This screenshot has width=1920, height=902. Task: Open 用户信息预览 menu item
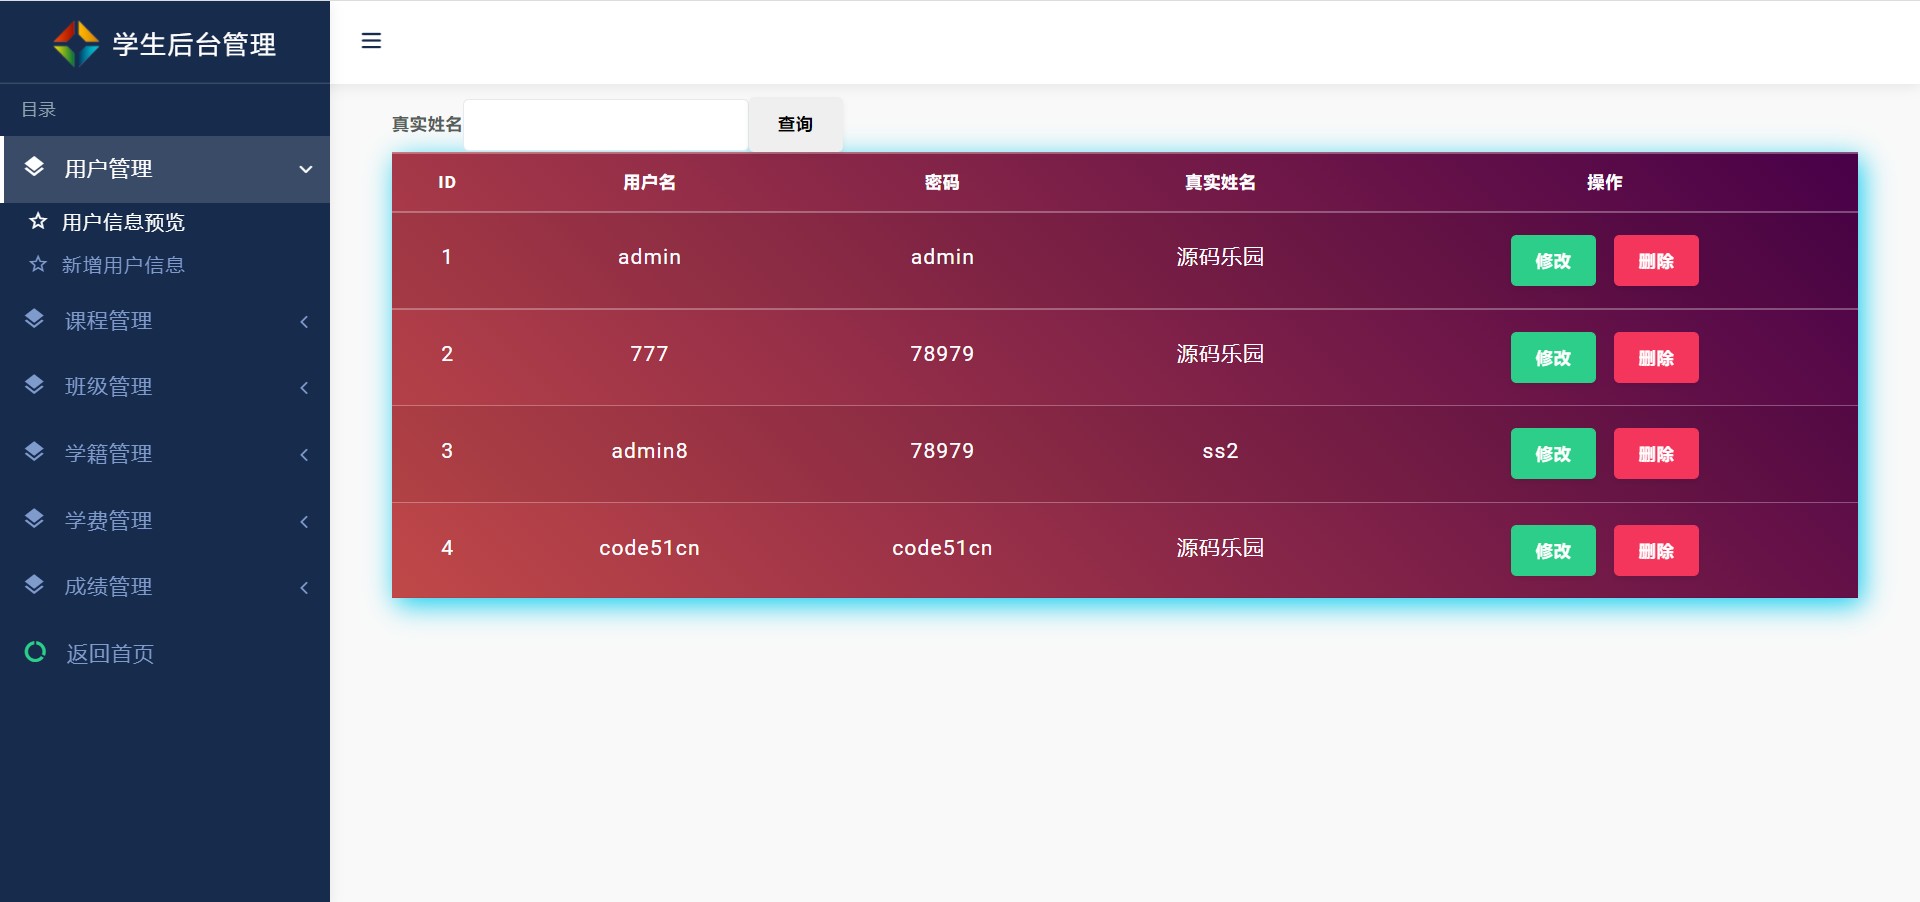click(x=123, y=222)
